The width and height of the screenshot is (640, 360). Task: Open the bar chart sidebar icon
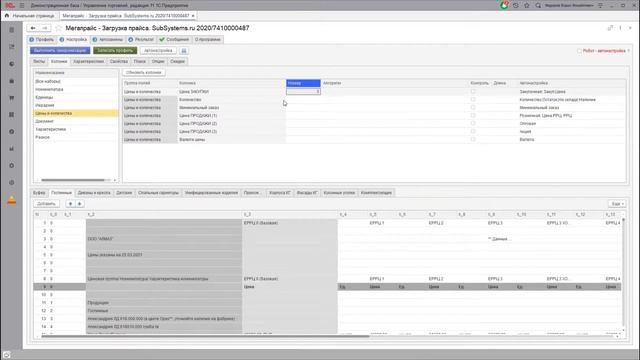click(x=12, y=149)
